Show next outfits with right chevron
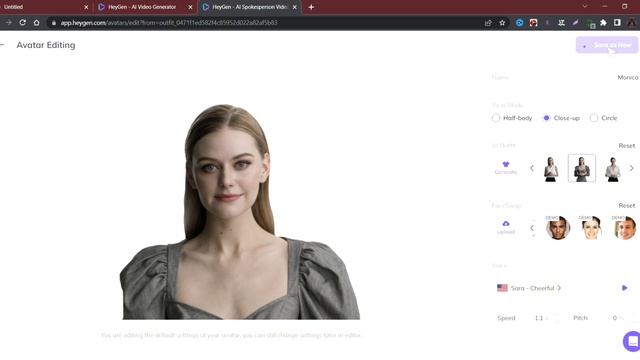 tap(631, 168)
